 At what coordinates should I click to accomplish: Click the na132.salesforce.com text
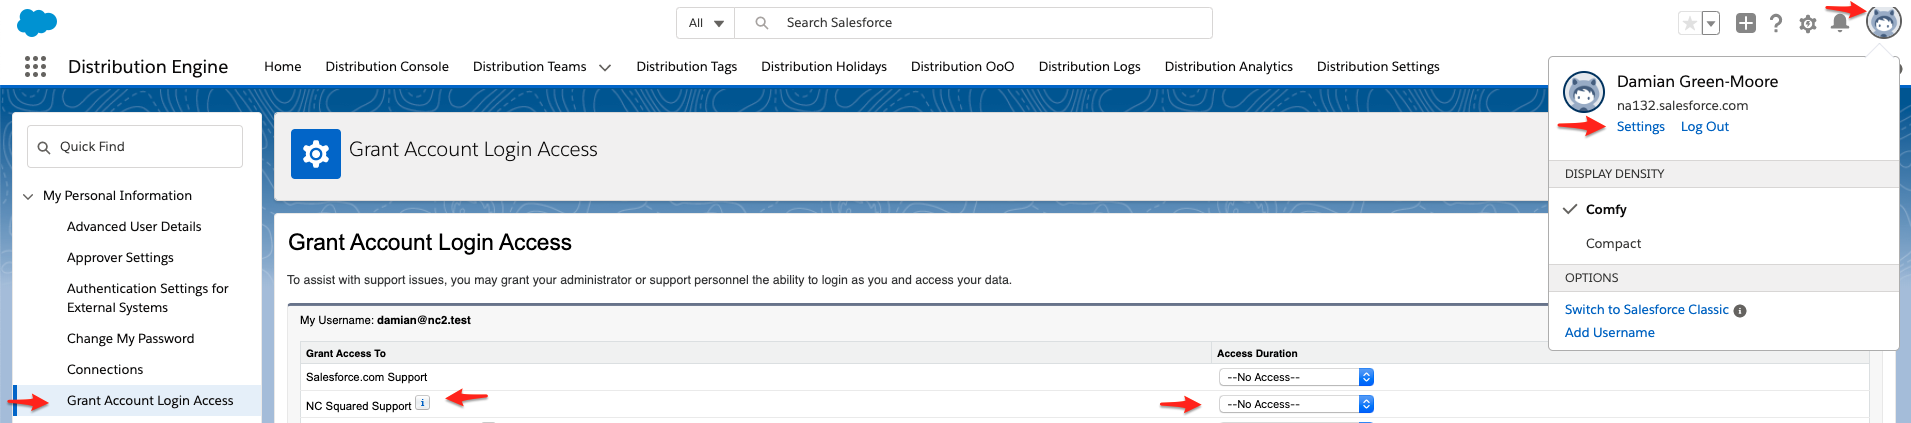point(1683,106)
